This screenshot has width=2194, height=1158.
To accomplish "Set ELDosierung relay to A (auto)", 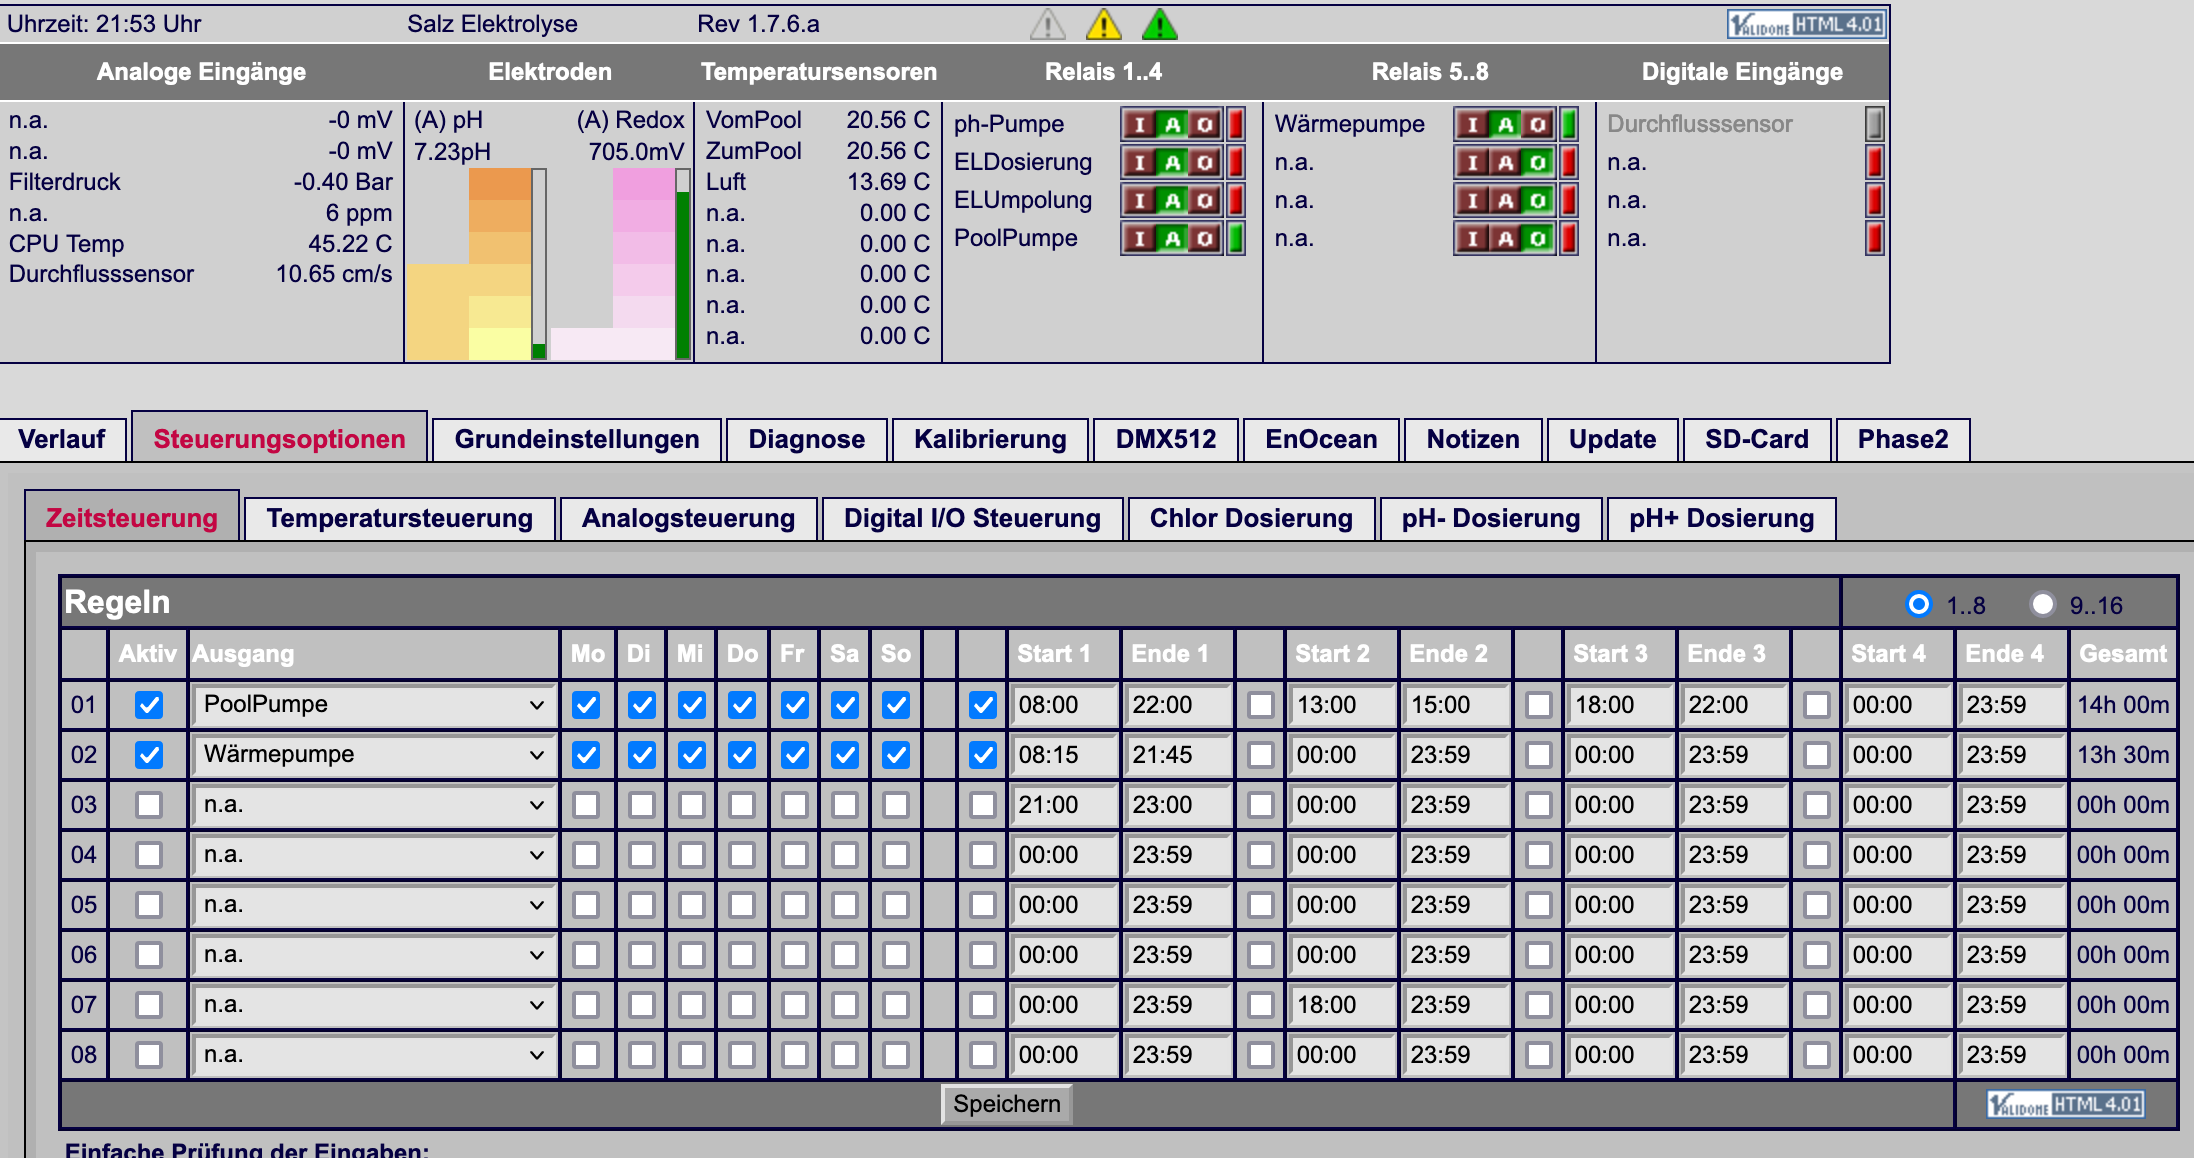I will click(1172, 162).
